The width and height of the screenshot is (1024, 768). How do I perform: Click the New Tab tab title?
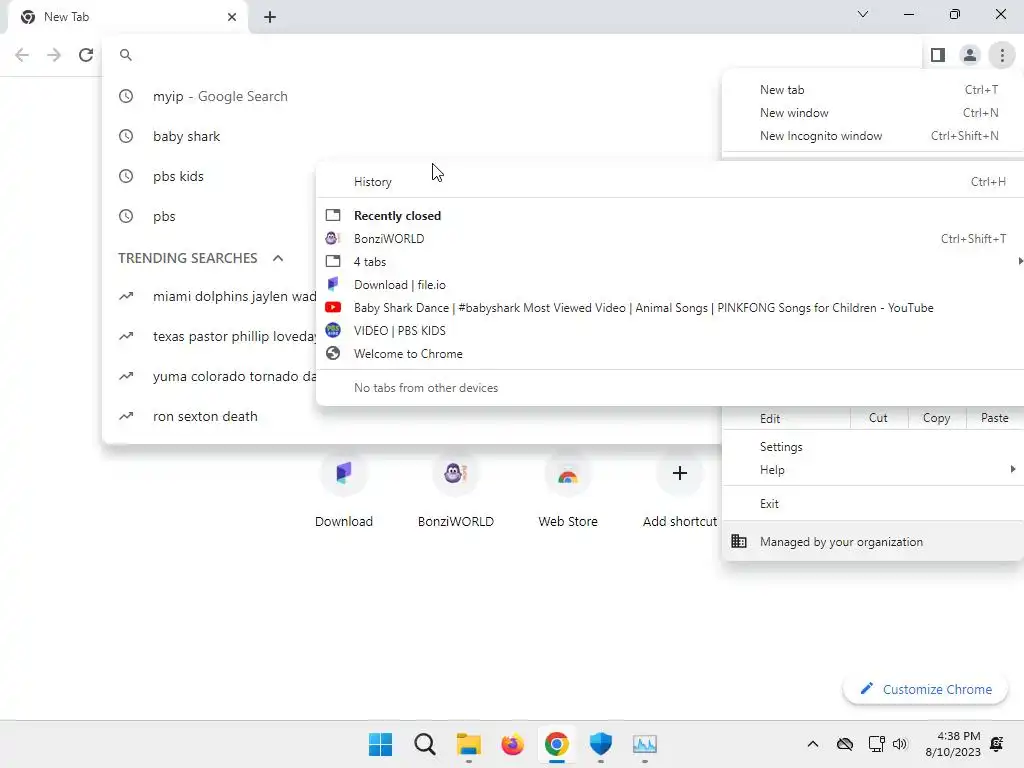[67, 17]
